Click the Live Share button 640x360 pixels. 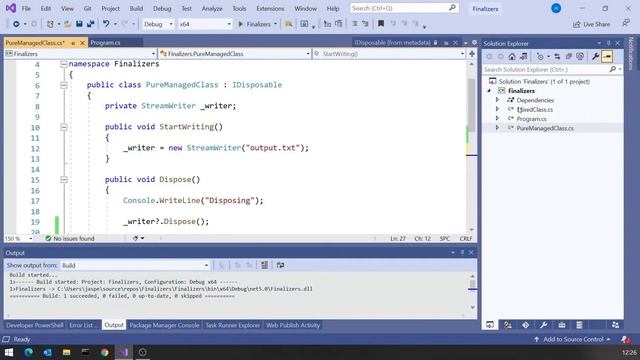pyautogui.click(x=591, y=24)
